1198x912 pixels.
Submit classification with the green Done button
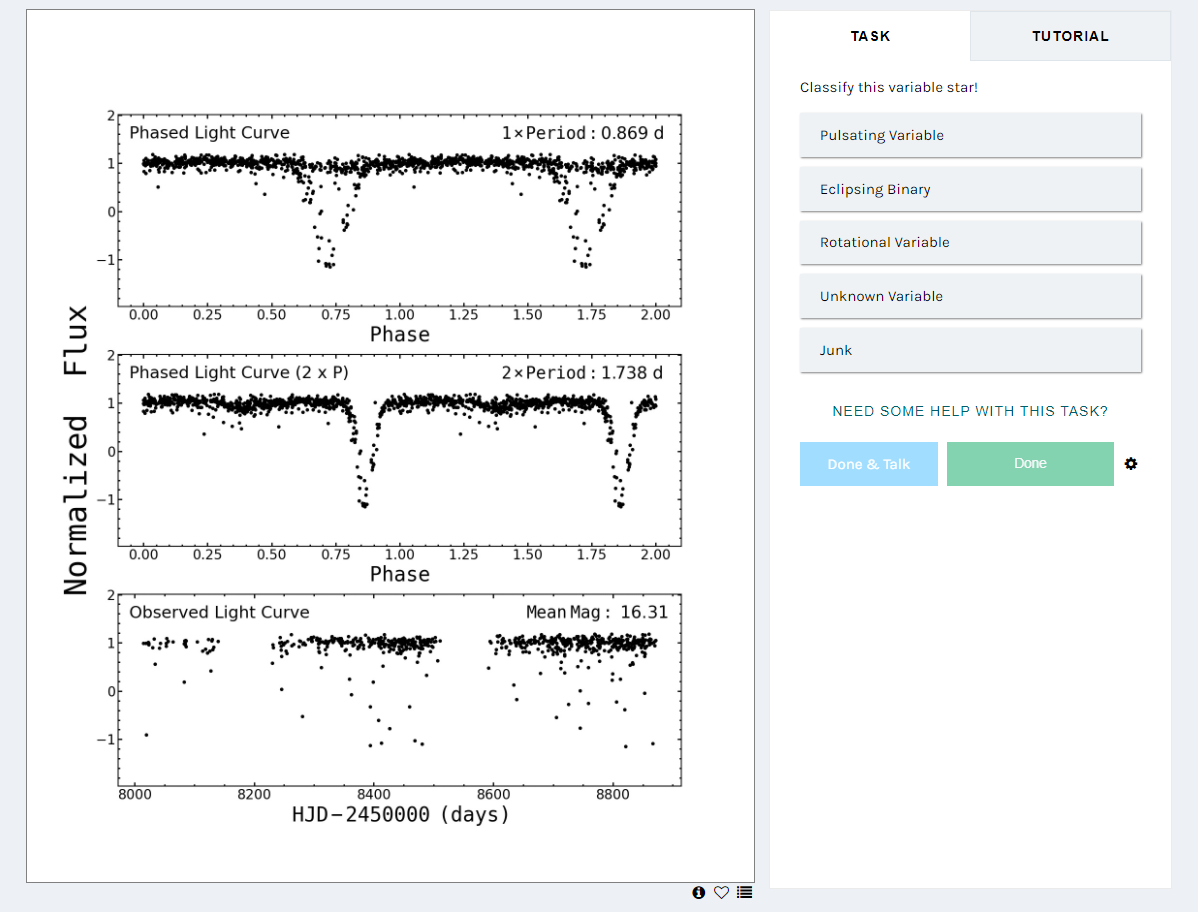click(x=1030, y=464)
